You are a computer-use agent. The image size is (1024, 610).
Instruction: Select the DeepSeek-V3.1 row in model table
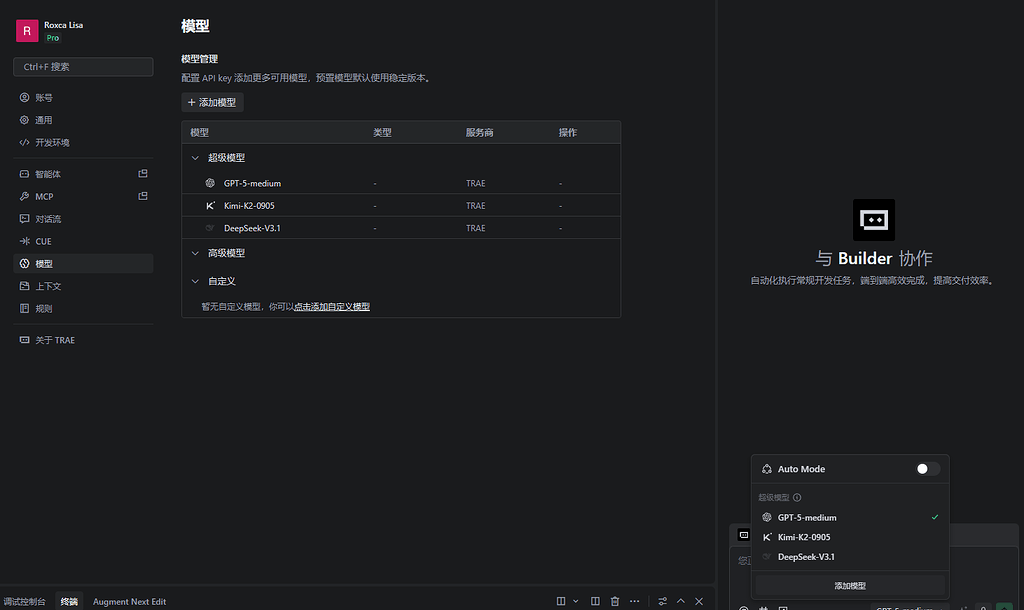(401, 228)
